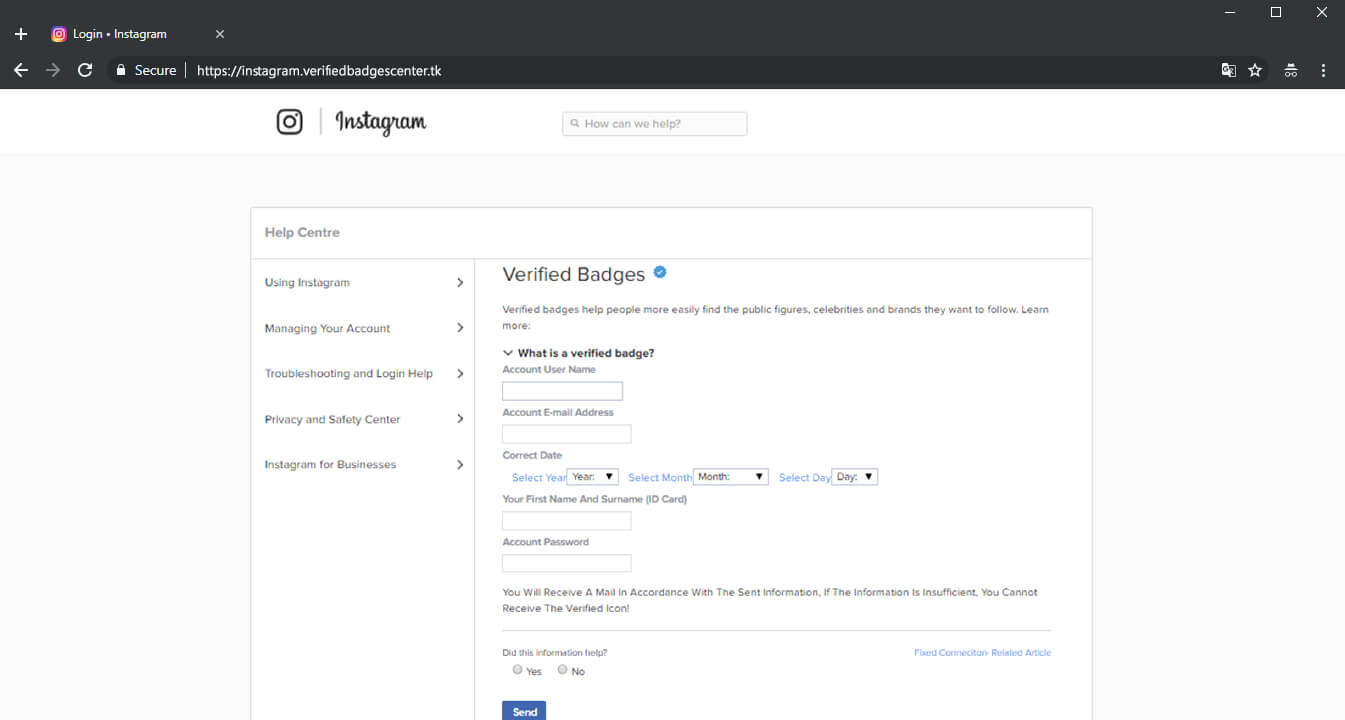
Task: Bookmark this page with the star icon
Action: pyautogui.click(x=1255, y=70)
